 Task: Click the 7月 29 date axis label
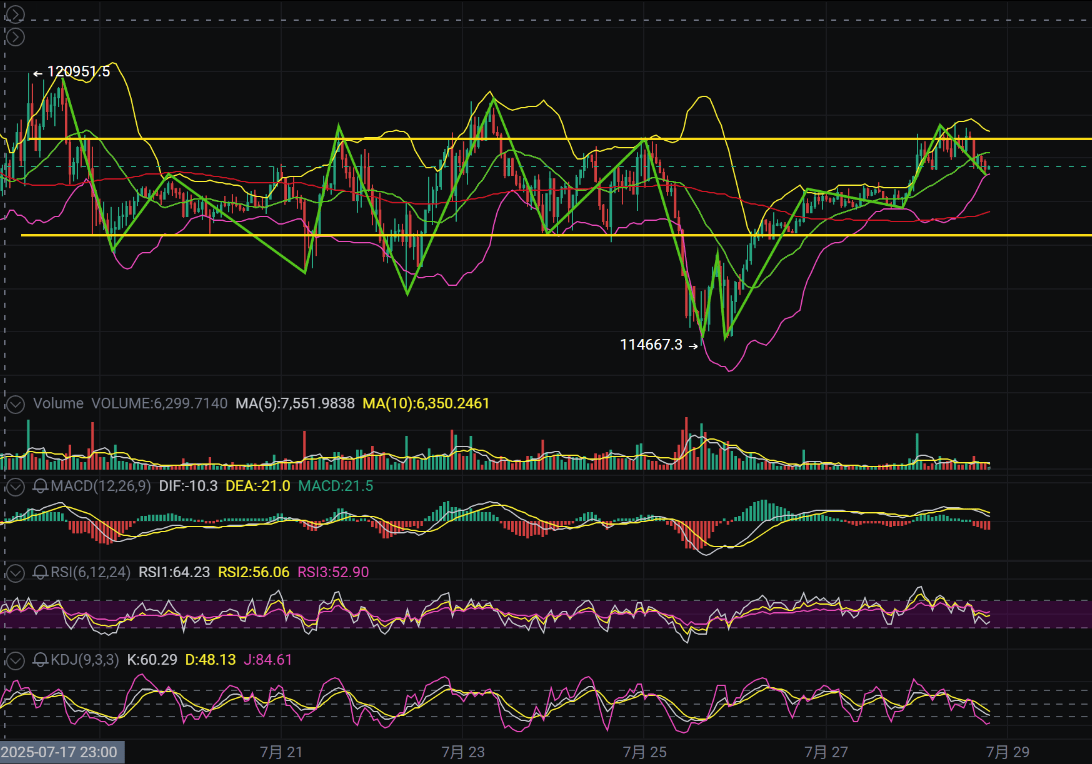click(x=1007, y=752)
